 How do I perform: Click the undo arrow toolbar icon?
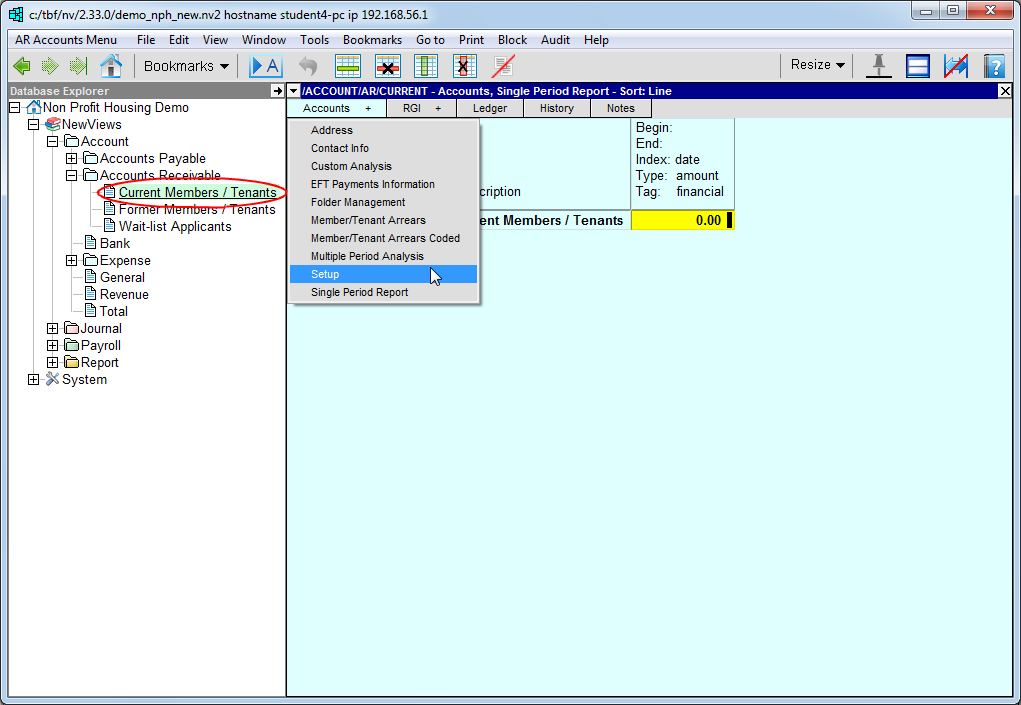click(x=308, y=66)
